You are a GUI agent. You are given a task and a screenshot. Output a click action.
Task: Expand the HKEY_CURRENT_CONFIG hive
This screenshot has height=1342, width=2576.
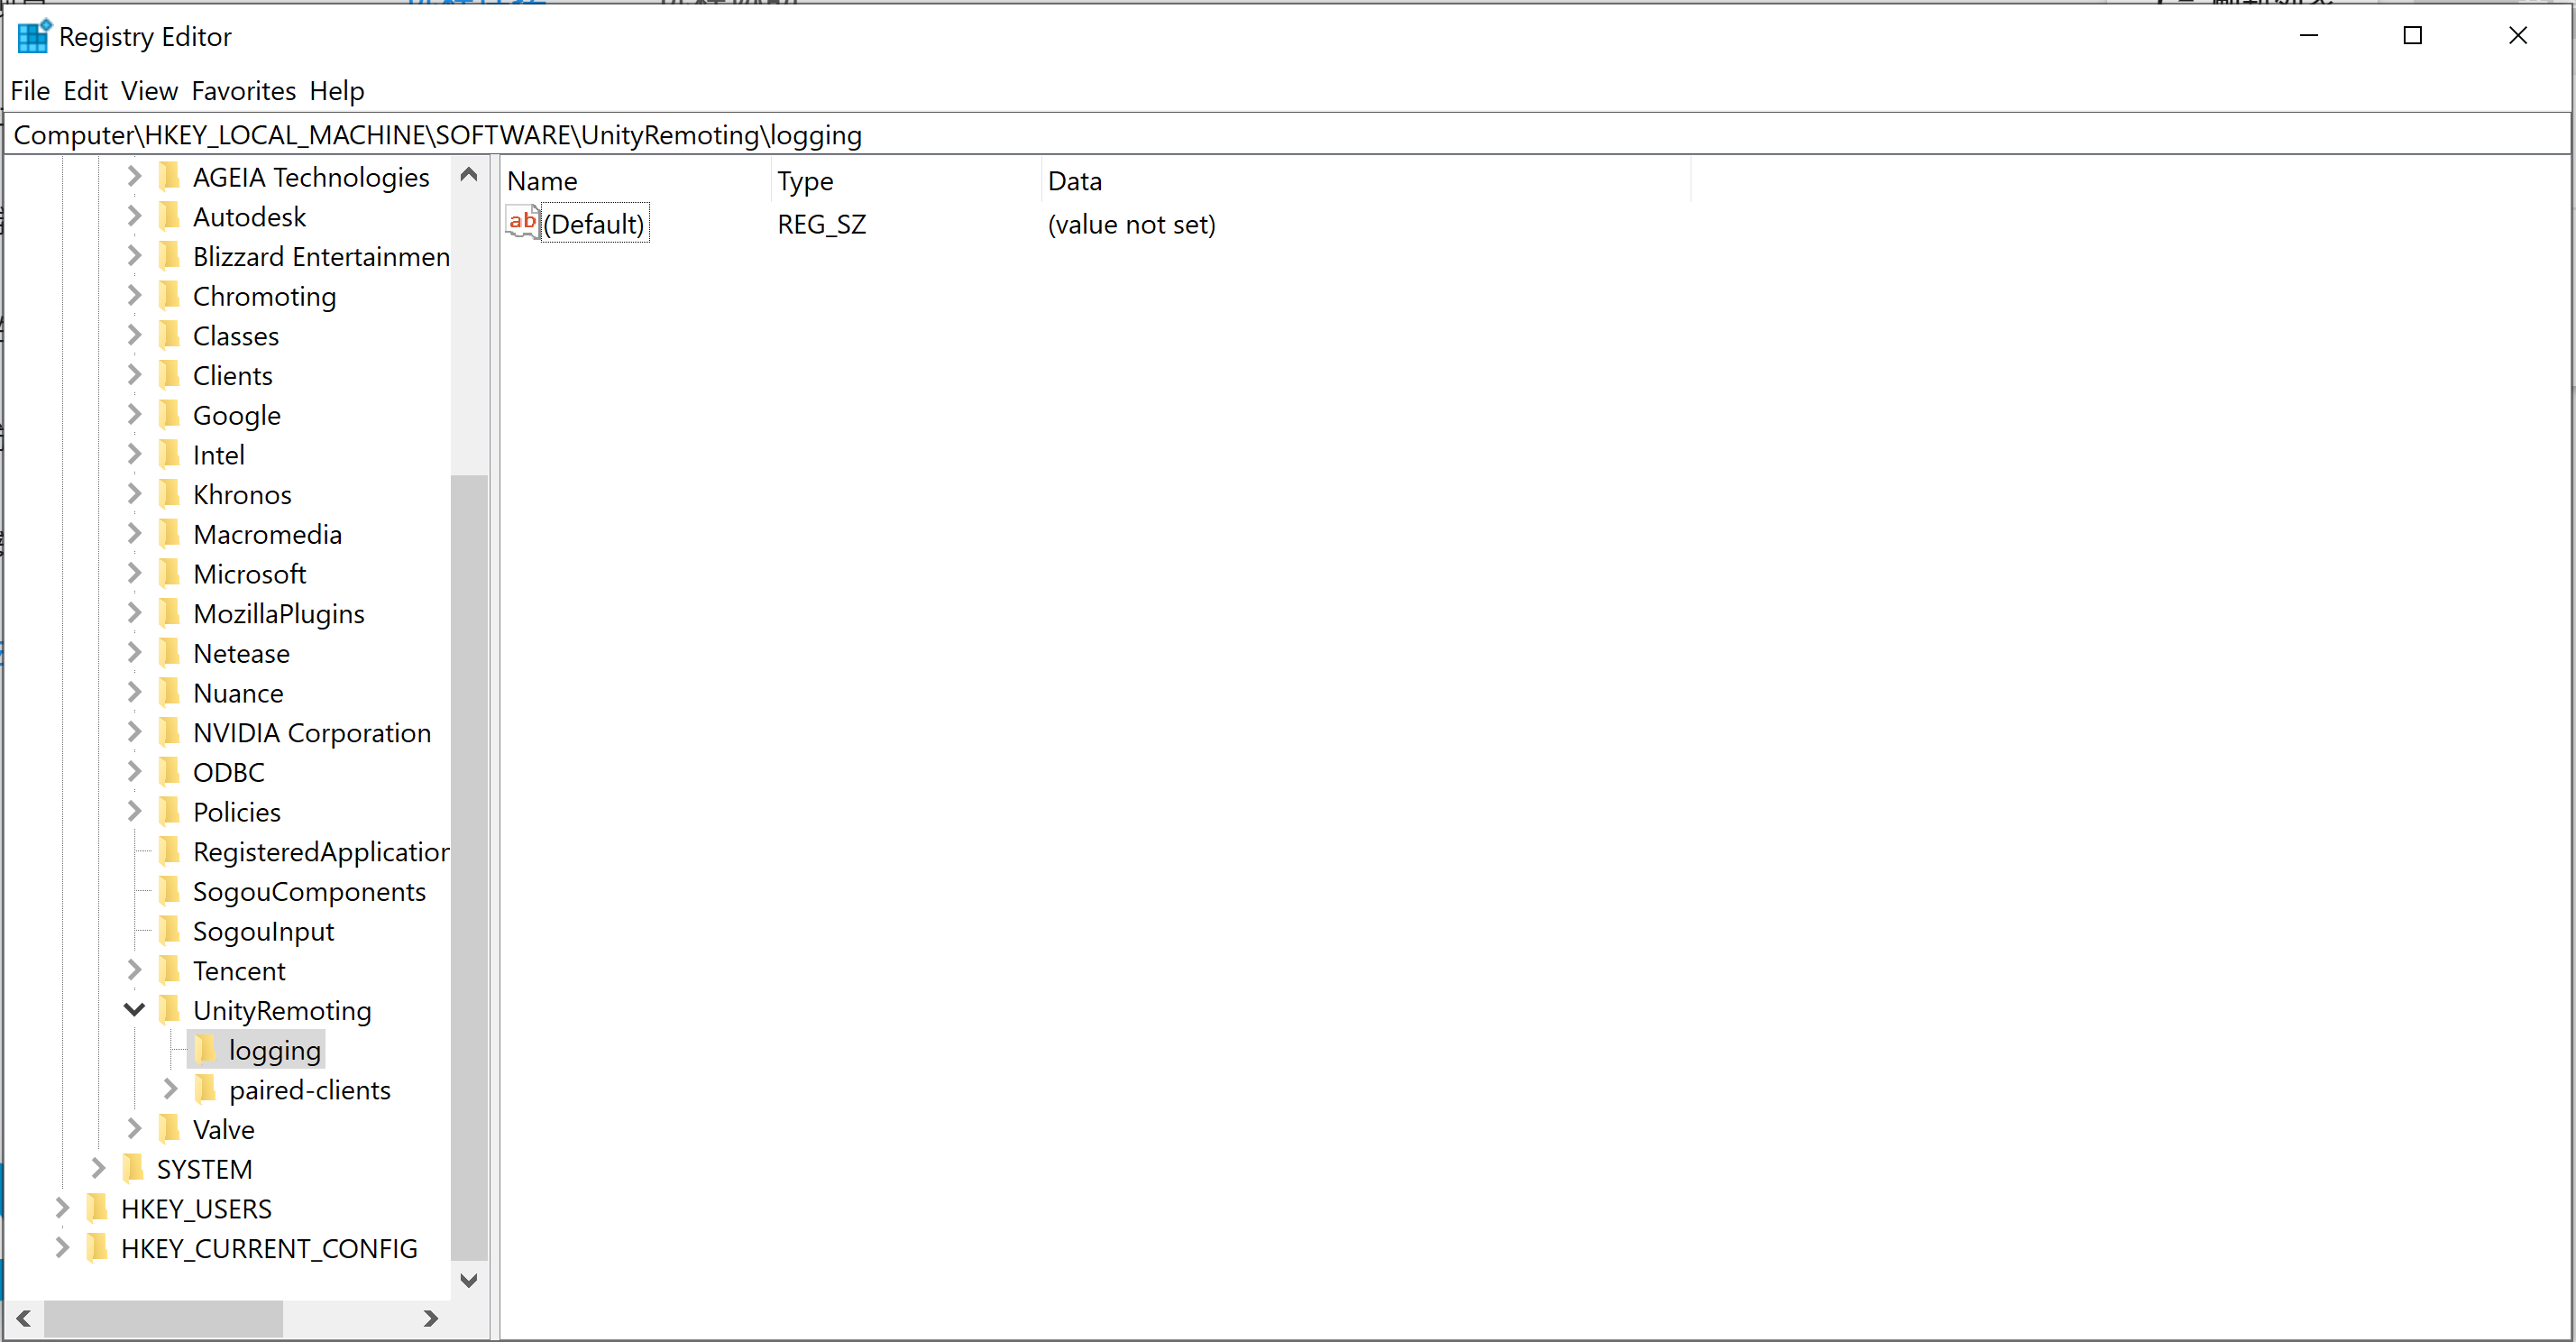(x=62, y=1247)
